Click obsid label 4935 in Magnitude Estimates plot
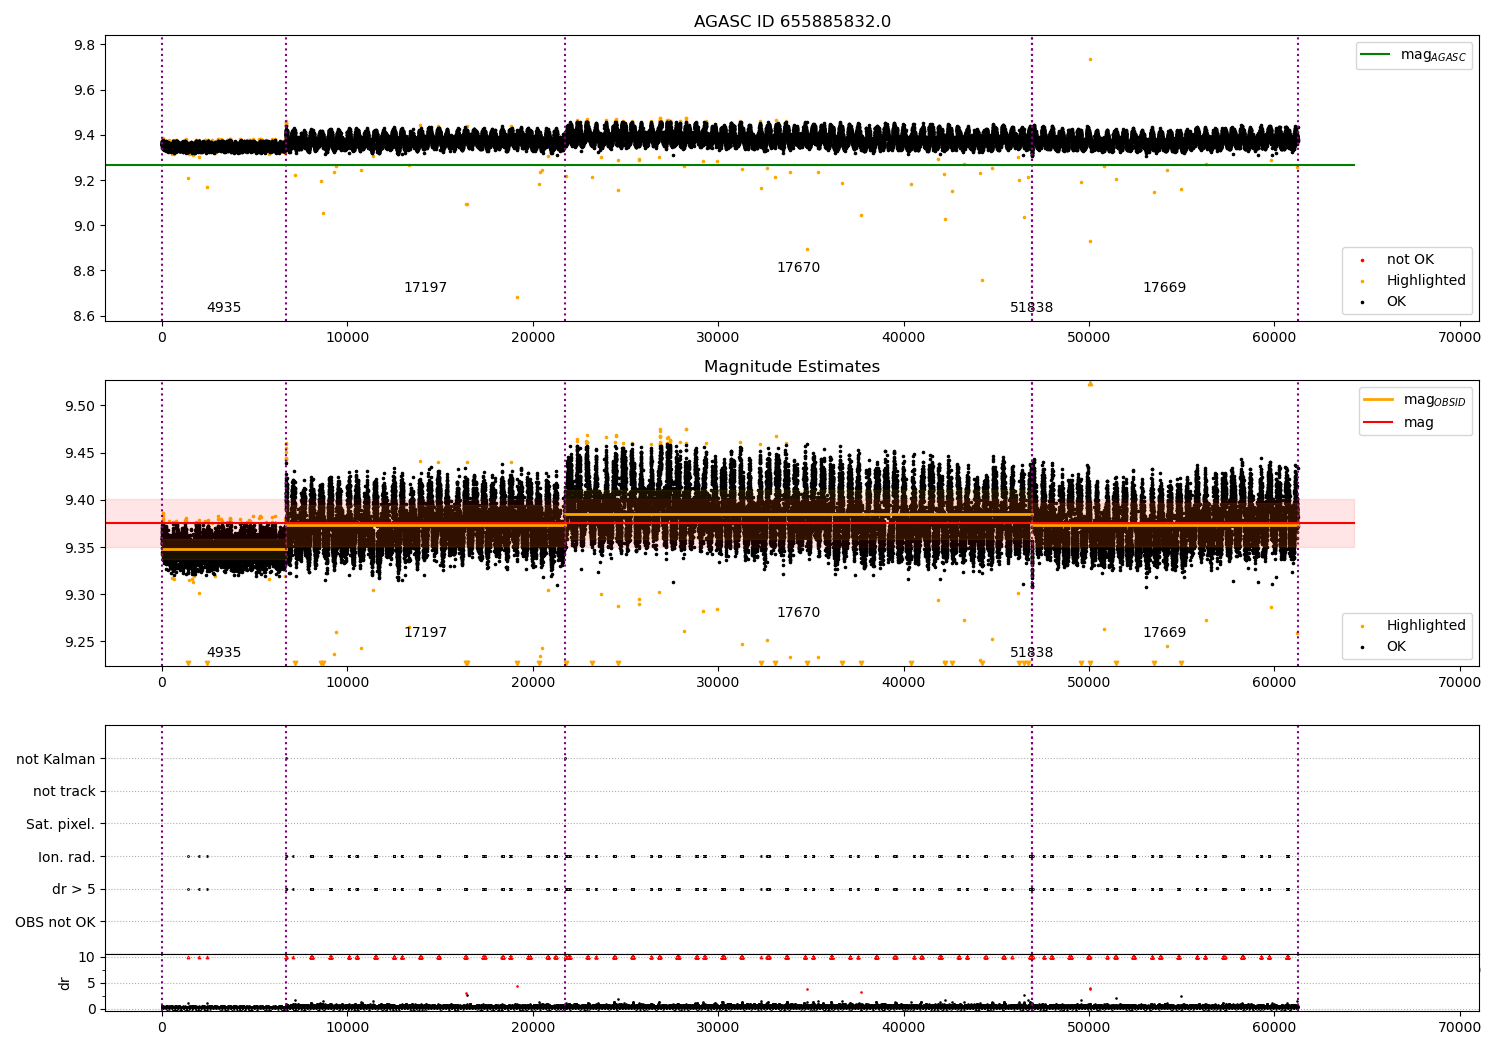The image size is (1500, 1050). 224,653
